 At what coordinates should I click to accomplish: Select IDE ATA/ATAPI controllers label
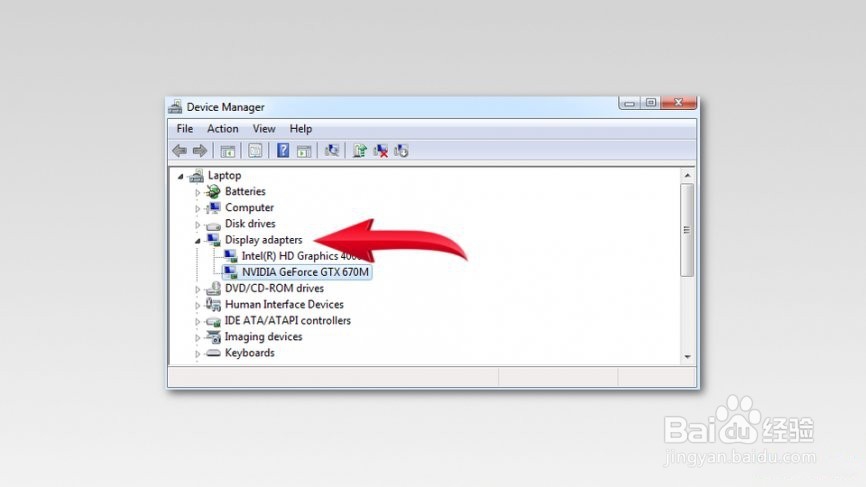click(287, 321)
